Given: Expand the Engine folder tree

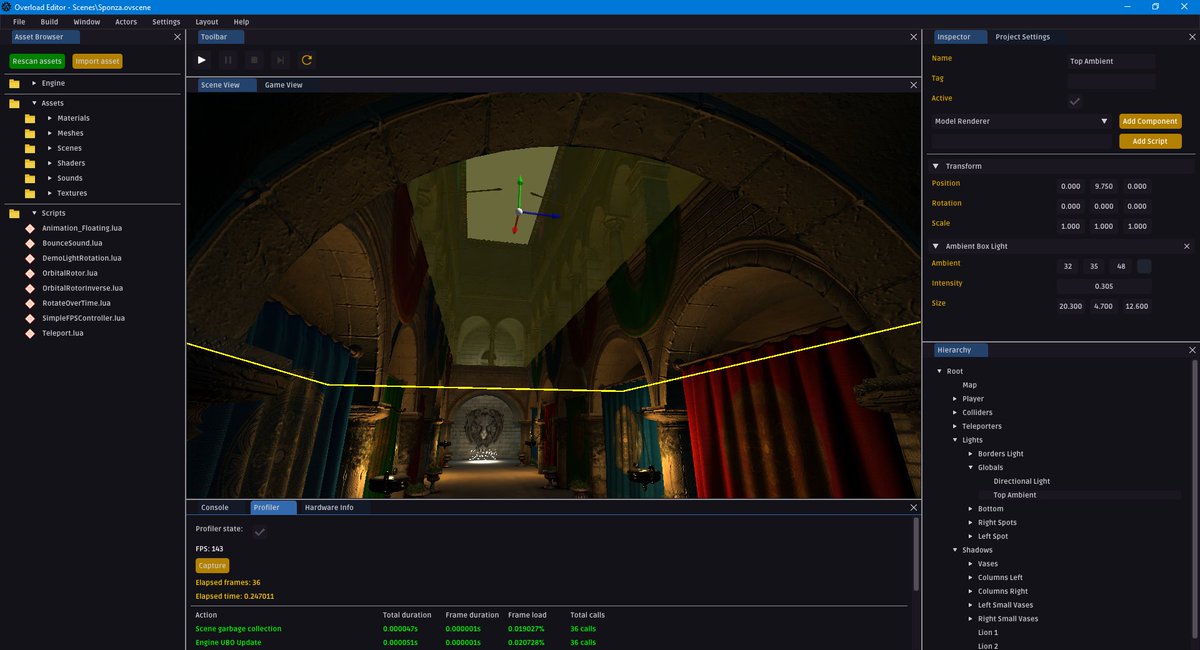Looking at the screenshot, I should 34,83.
